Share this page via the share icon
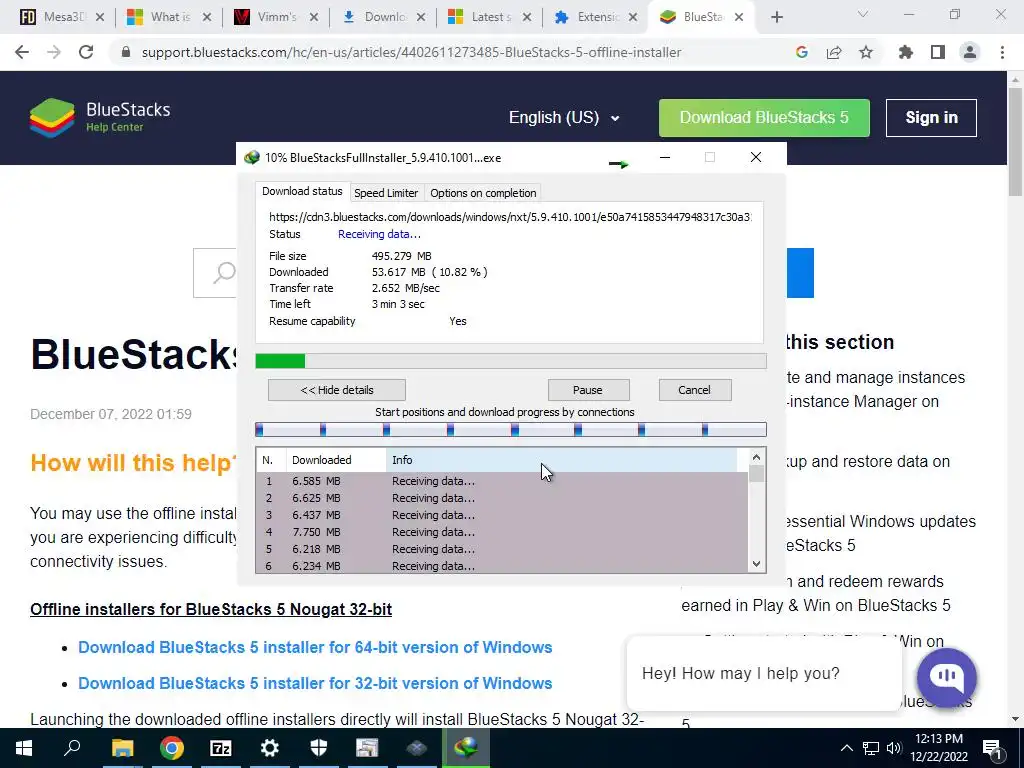1024x768 pixels. [x=834, y=52]
